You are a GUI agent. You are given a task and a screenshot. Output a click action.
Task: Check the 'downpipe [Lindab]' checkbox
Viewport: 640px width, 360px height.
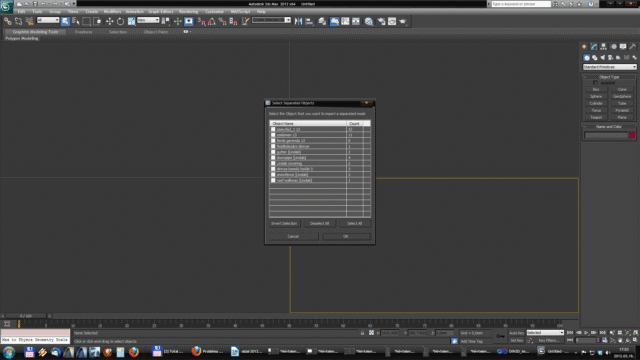point(273,158)
